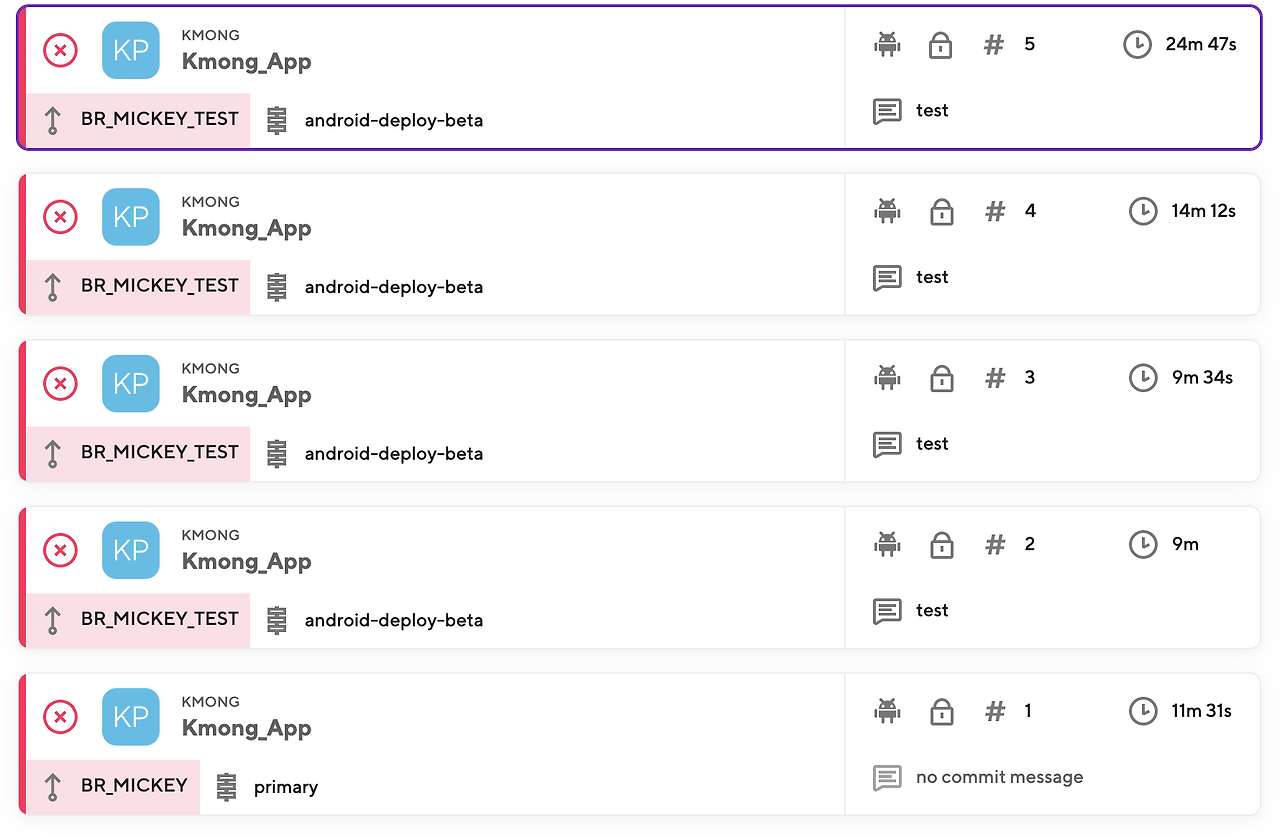Click the commit message icon on build #4
The height and width of the screenshot is (839, 1280).
(887, 278)
